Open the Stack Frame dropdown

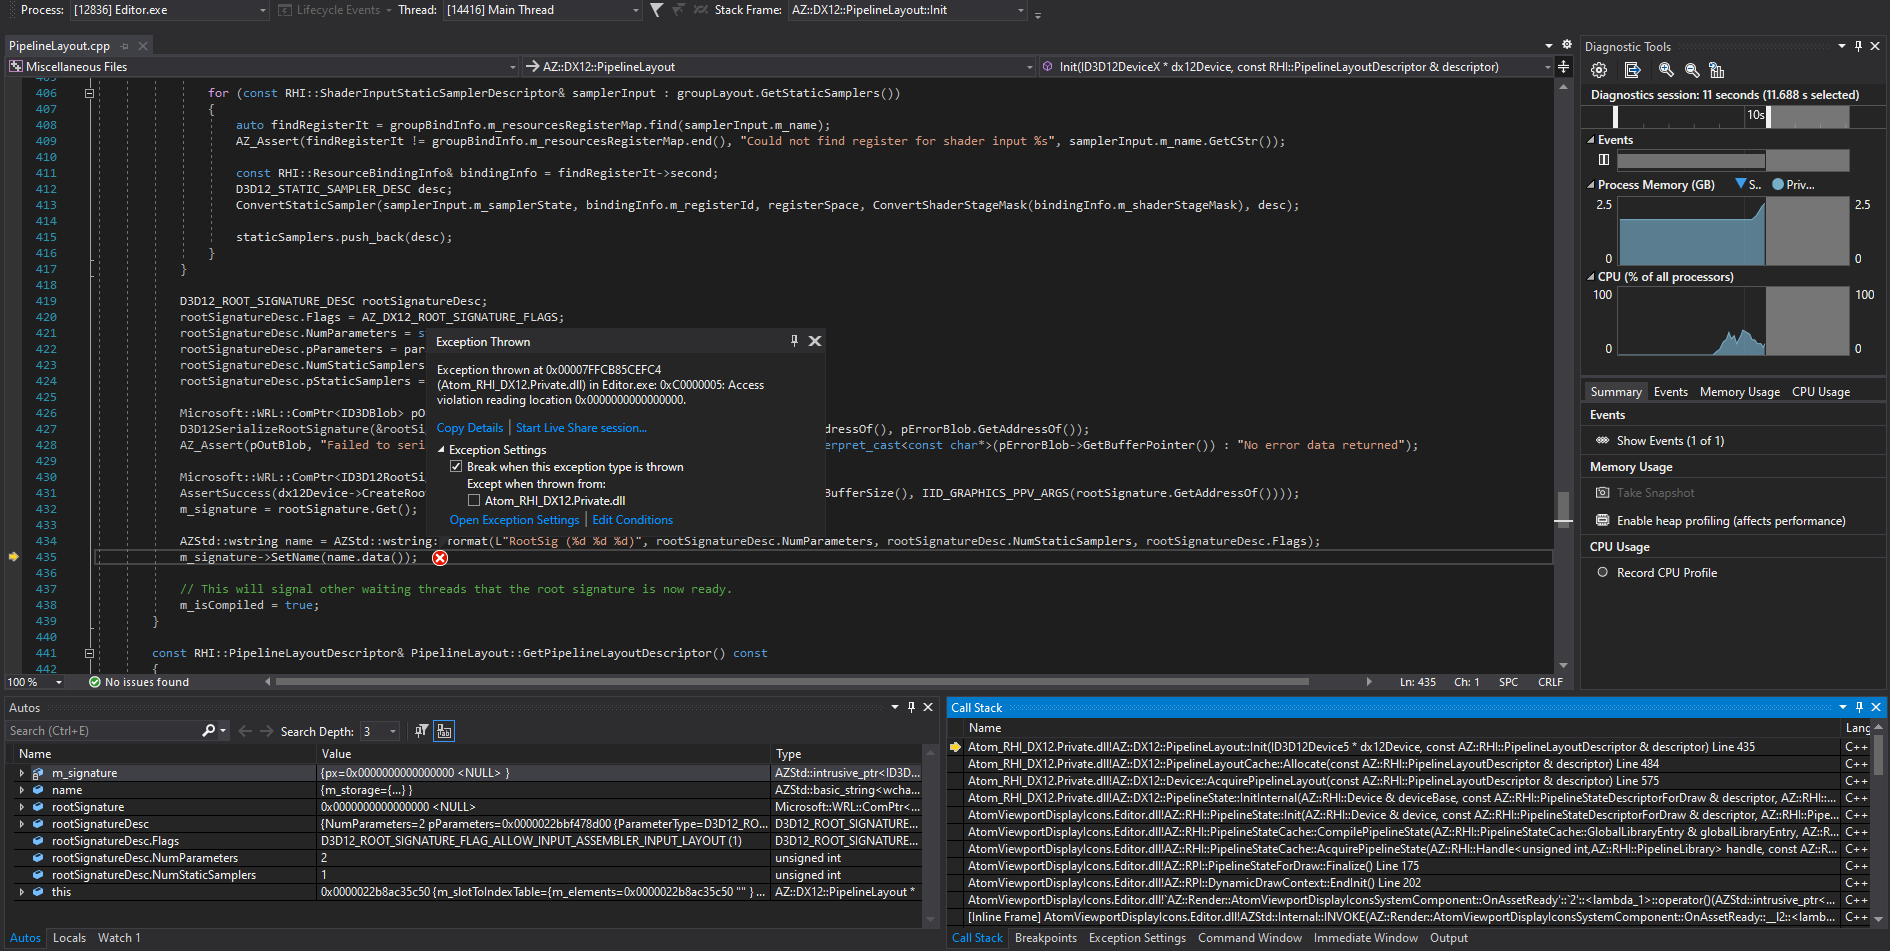1020,10
